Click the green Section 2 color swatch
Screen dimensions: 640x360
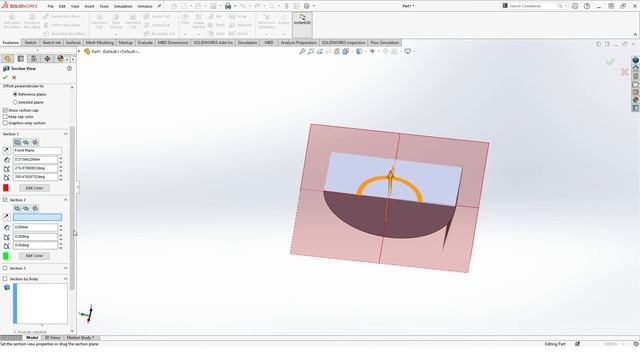pos(6,256)
